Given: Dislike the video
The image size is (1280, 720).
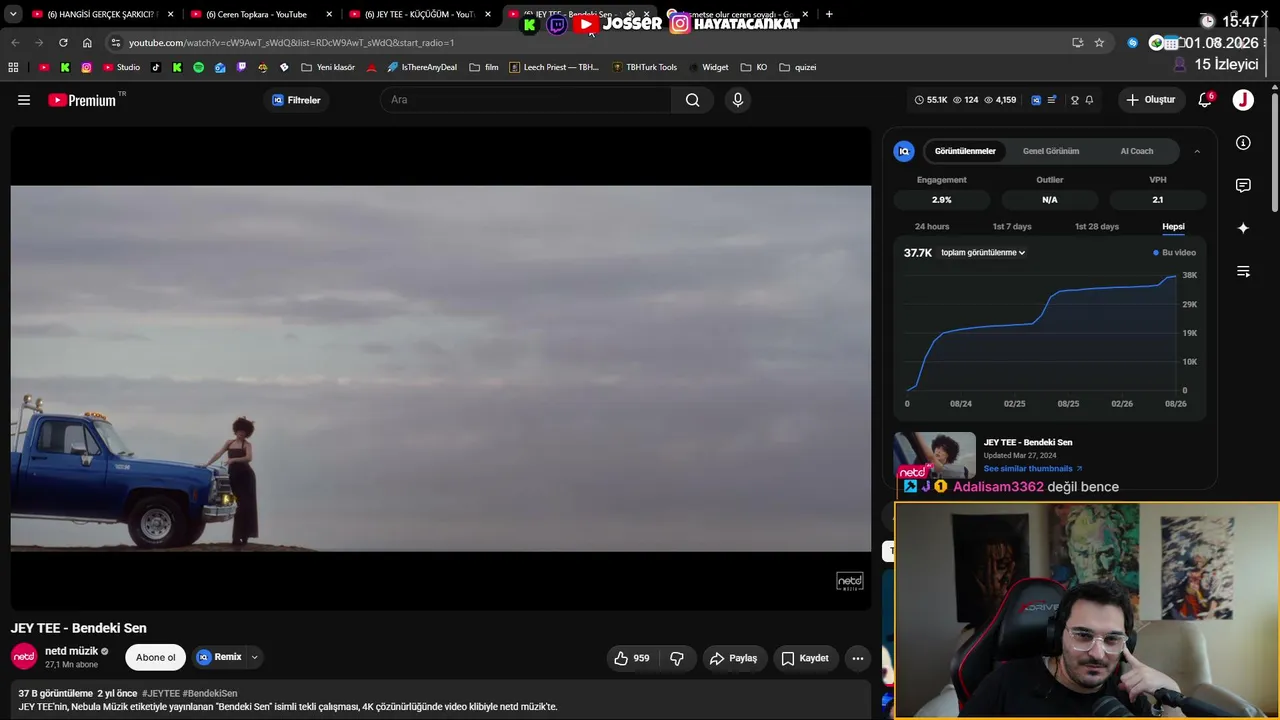Looking at the screenshot, I should [x=677, y=658].
